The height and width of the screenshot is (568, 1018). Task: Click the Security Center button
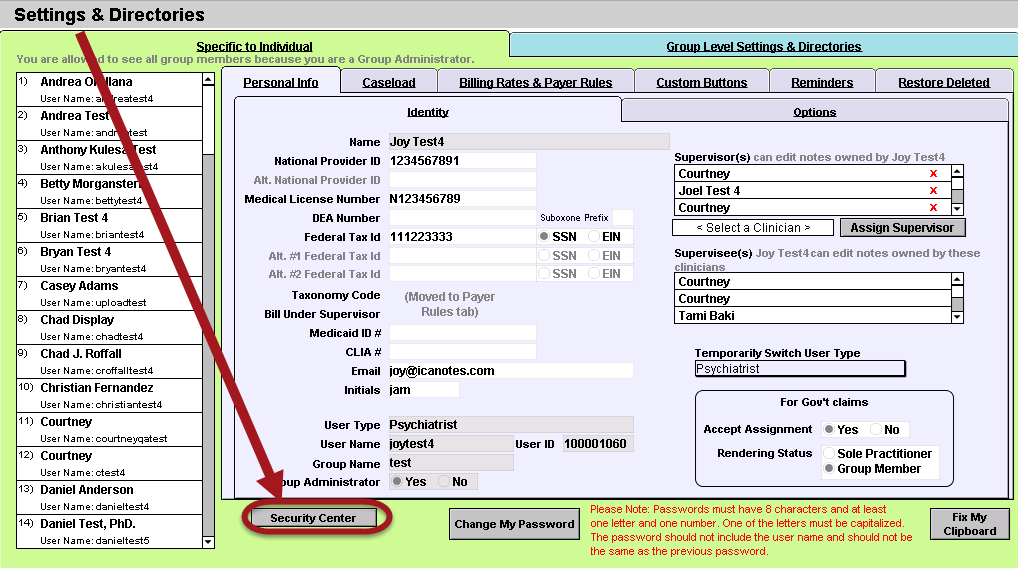point(313,518)
